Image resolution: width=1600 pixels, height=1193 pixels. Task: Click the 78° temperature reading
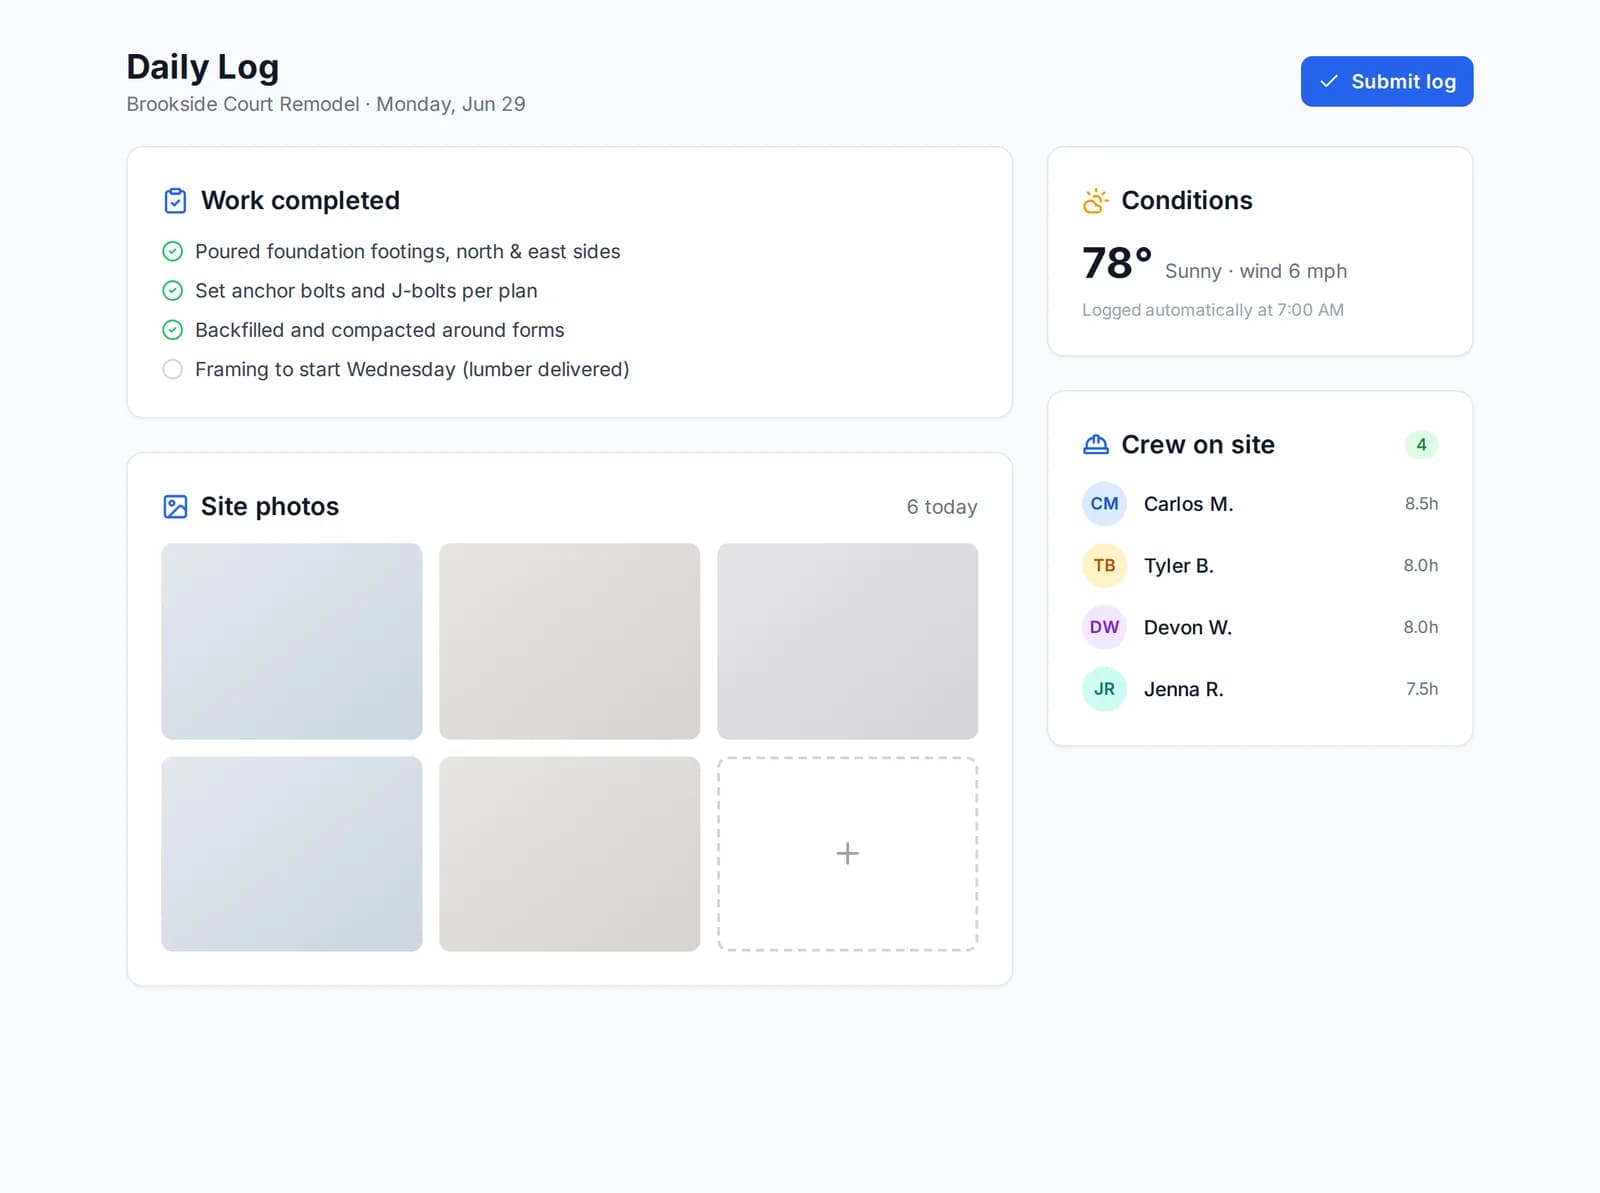click(x=1117, y=263)
